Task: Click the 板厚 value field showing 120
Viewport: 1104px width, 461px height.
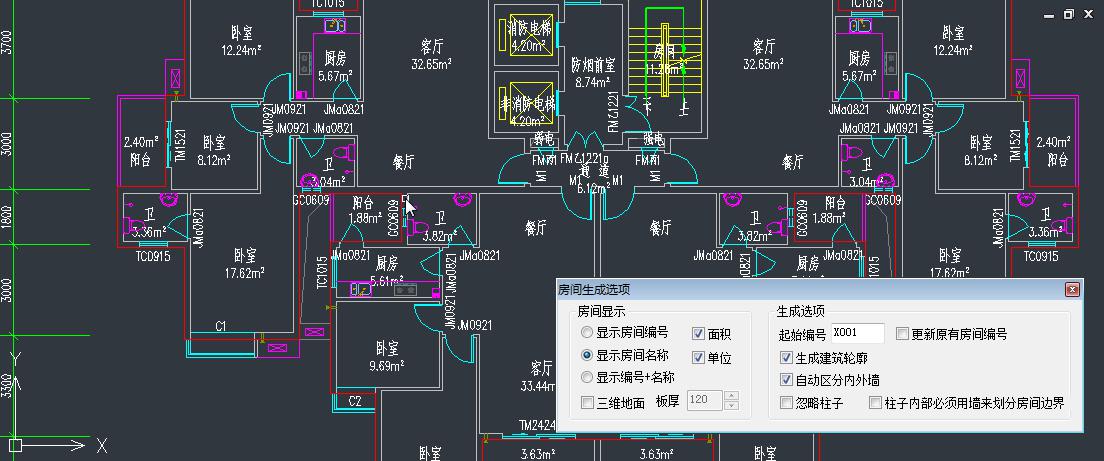Action: [x=703, y=401]
